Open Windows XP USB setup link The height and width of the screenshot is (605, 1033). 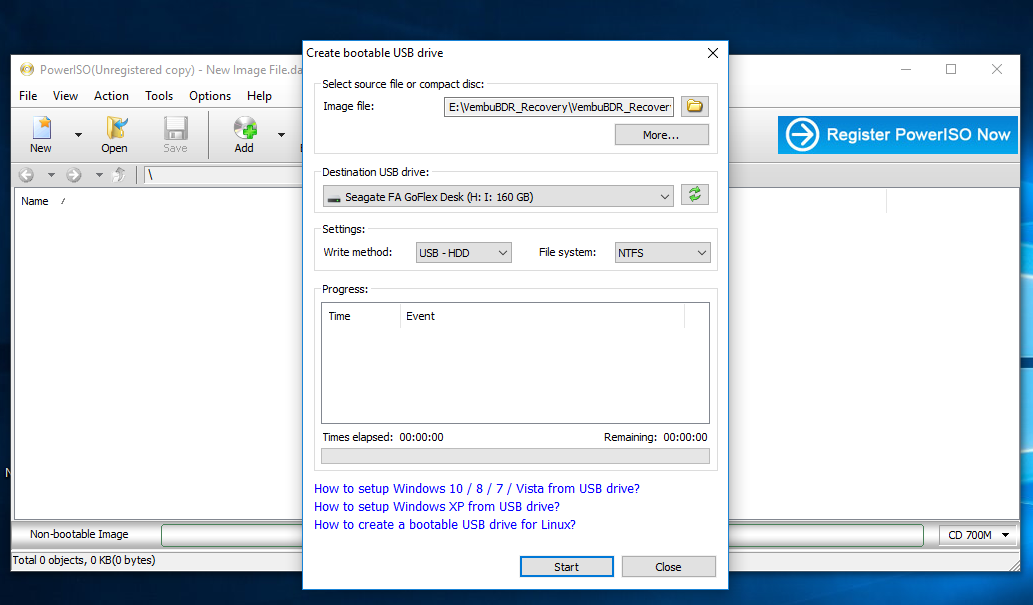pos(437,506)
